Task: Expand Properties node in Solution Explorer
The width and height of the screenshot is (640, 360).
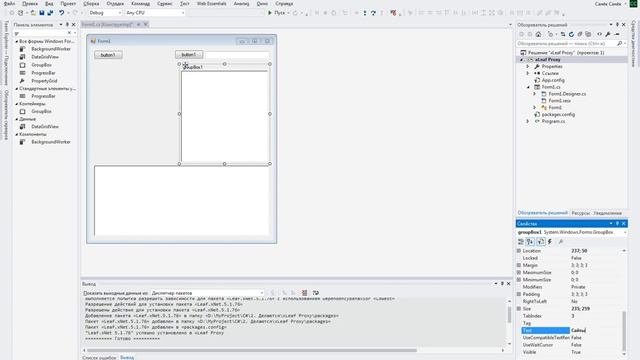Action: 528,67
